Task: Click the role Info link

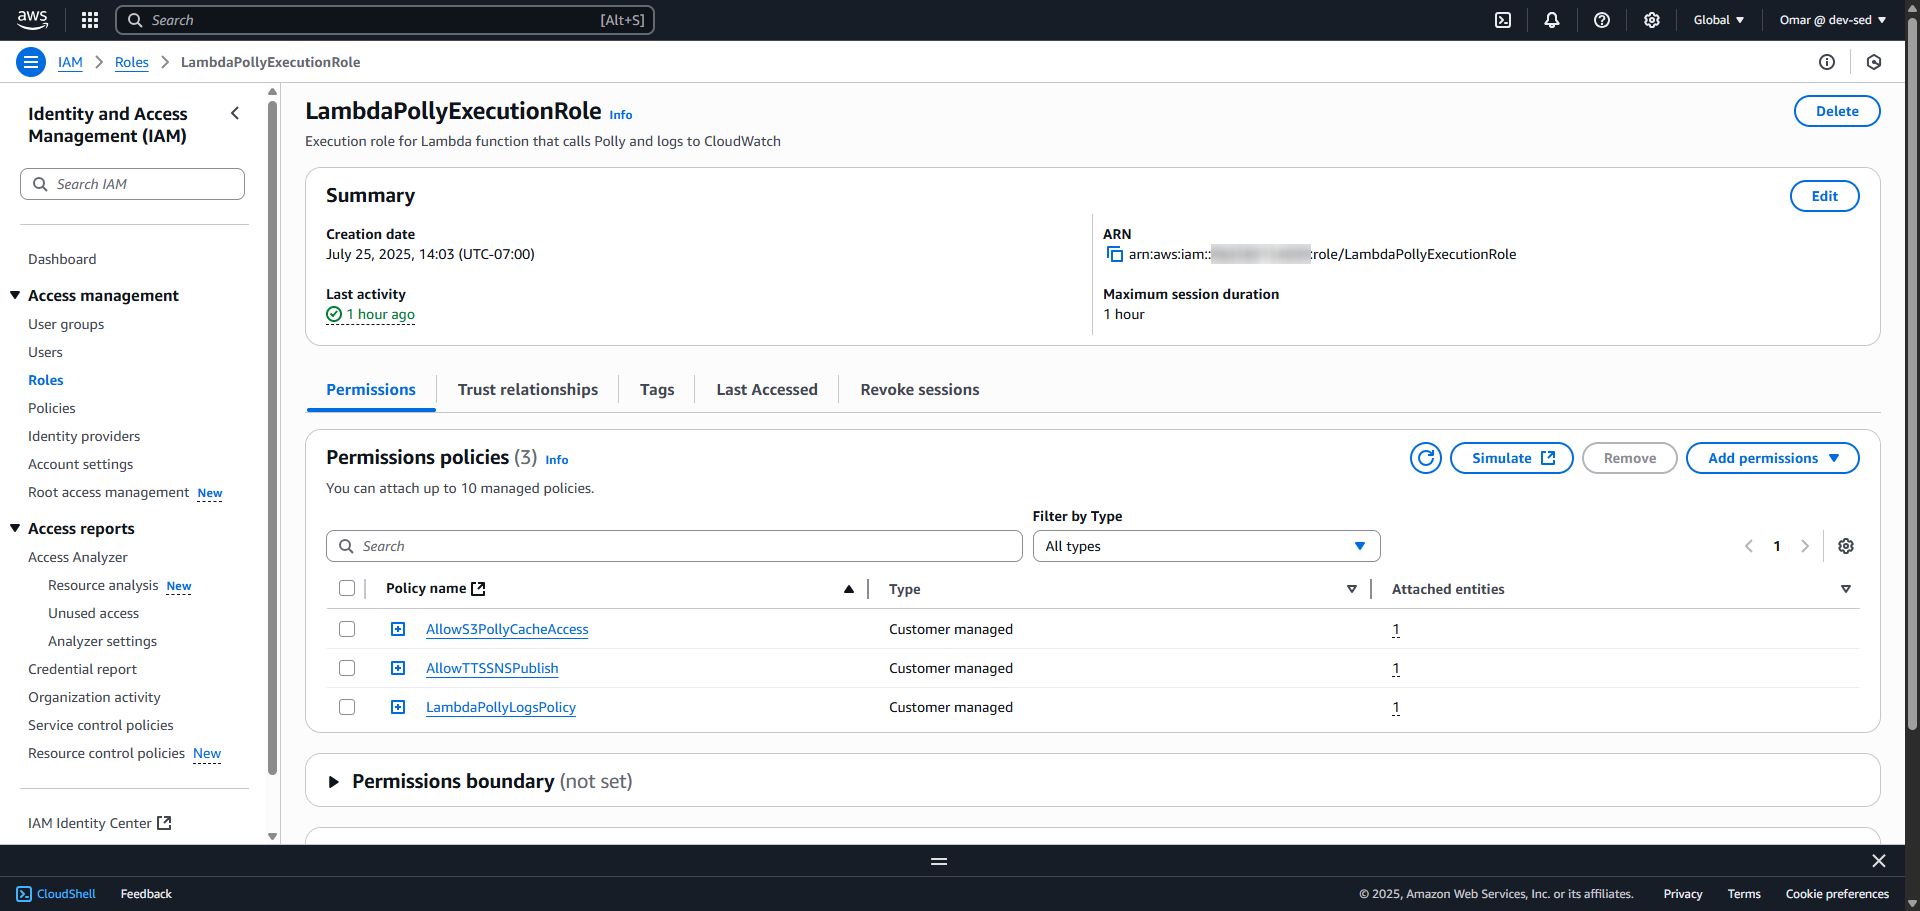Action: [x=621, y=115]
